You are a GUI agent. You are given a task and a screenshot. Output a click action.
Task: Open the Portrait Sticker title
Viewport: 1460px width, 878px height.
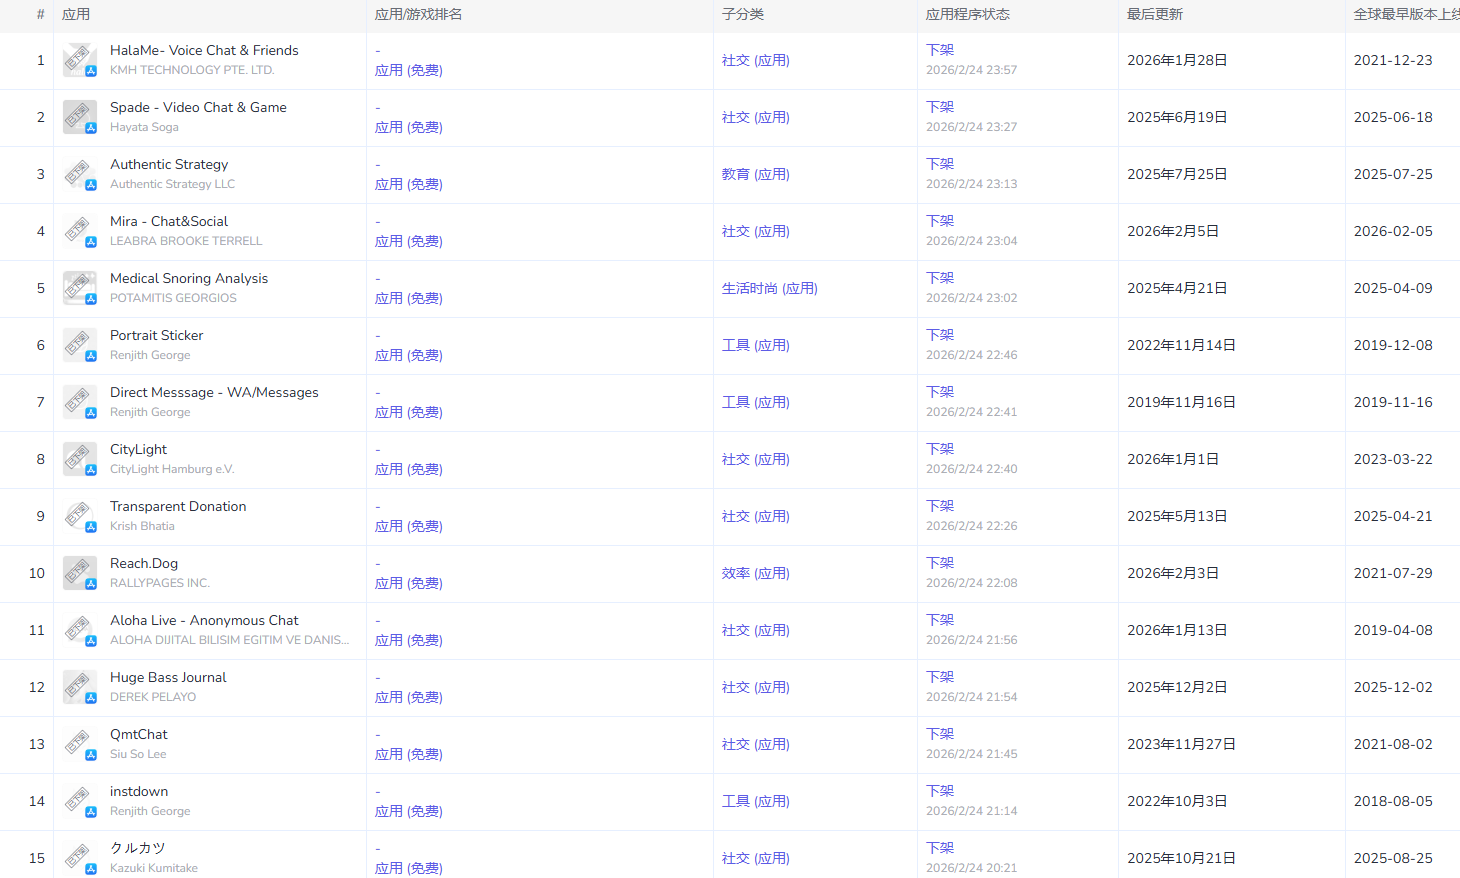156,335
